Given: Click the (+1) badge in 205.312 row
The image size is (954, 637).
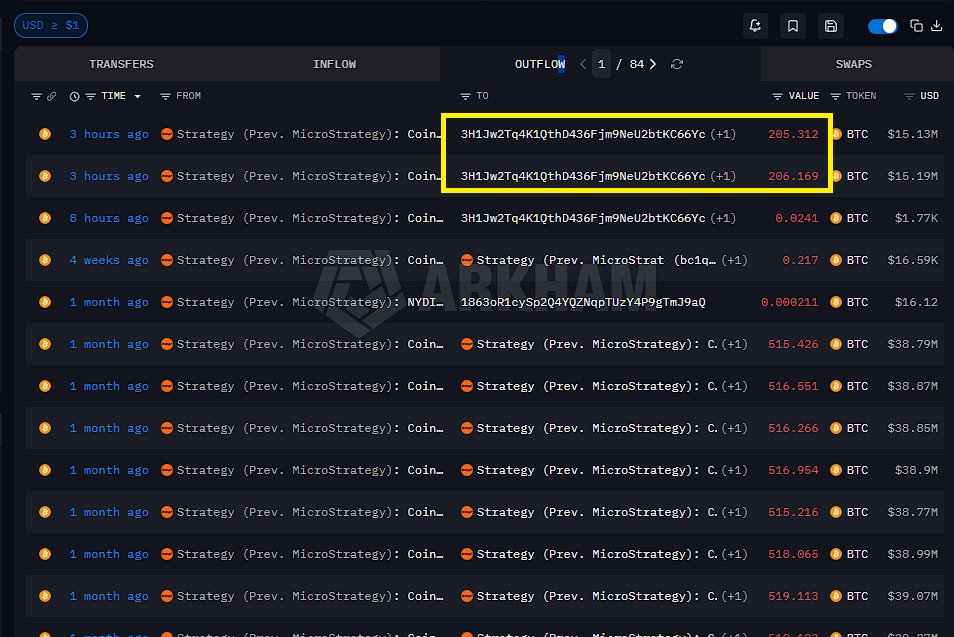Looking at the screenshot, I should click(723, 134).
